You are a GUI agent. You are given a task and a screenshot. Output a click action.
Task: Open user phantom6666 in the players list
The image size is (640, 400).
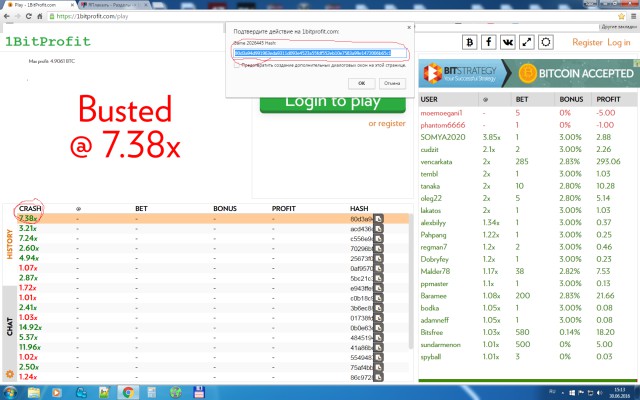(443, 125)
